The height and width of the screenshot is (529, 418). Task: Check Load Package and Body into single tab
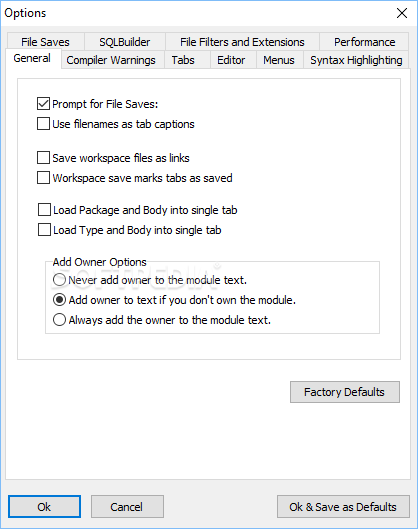(44, 210)
